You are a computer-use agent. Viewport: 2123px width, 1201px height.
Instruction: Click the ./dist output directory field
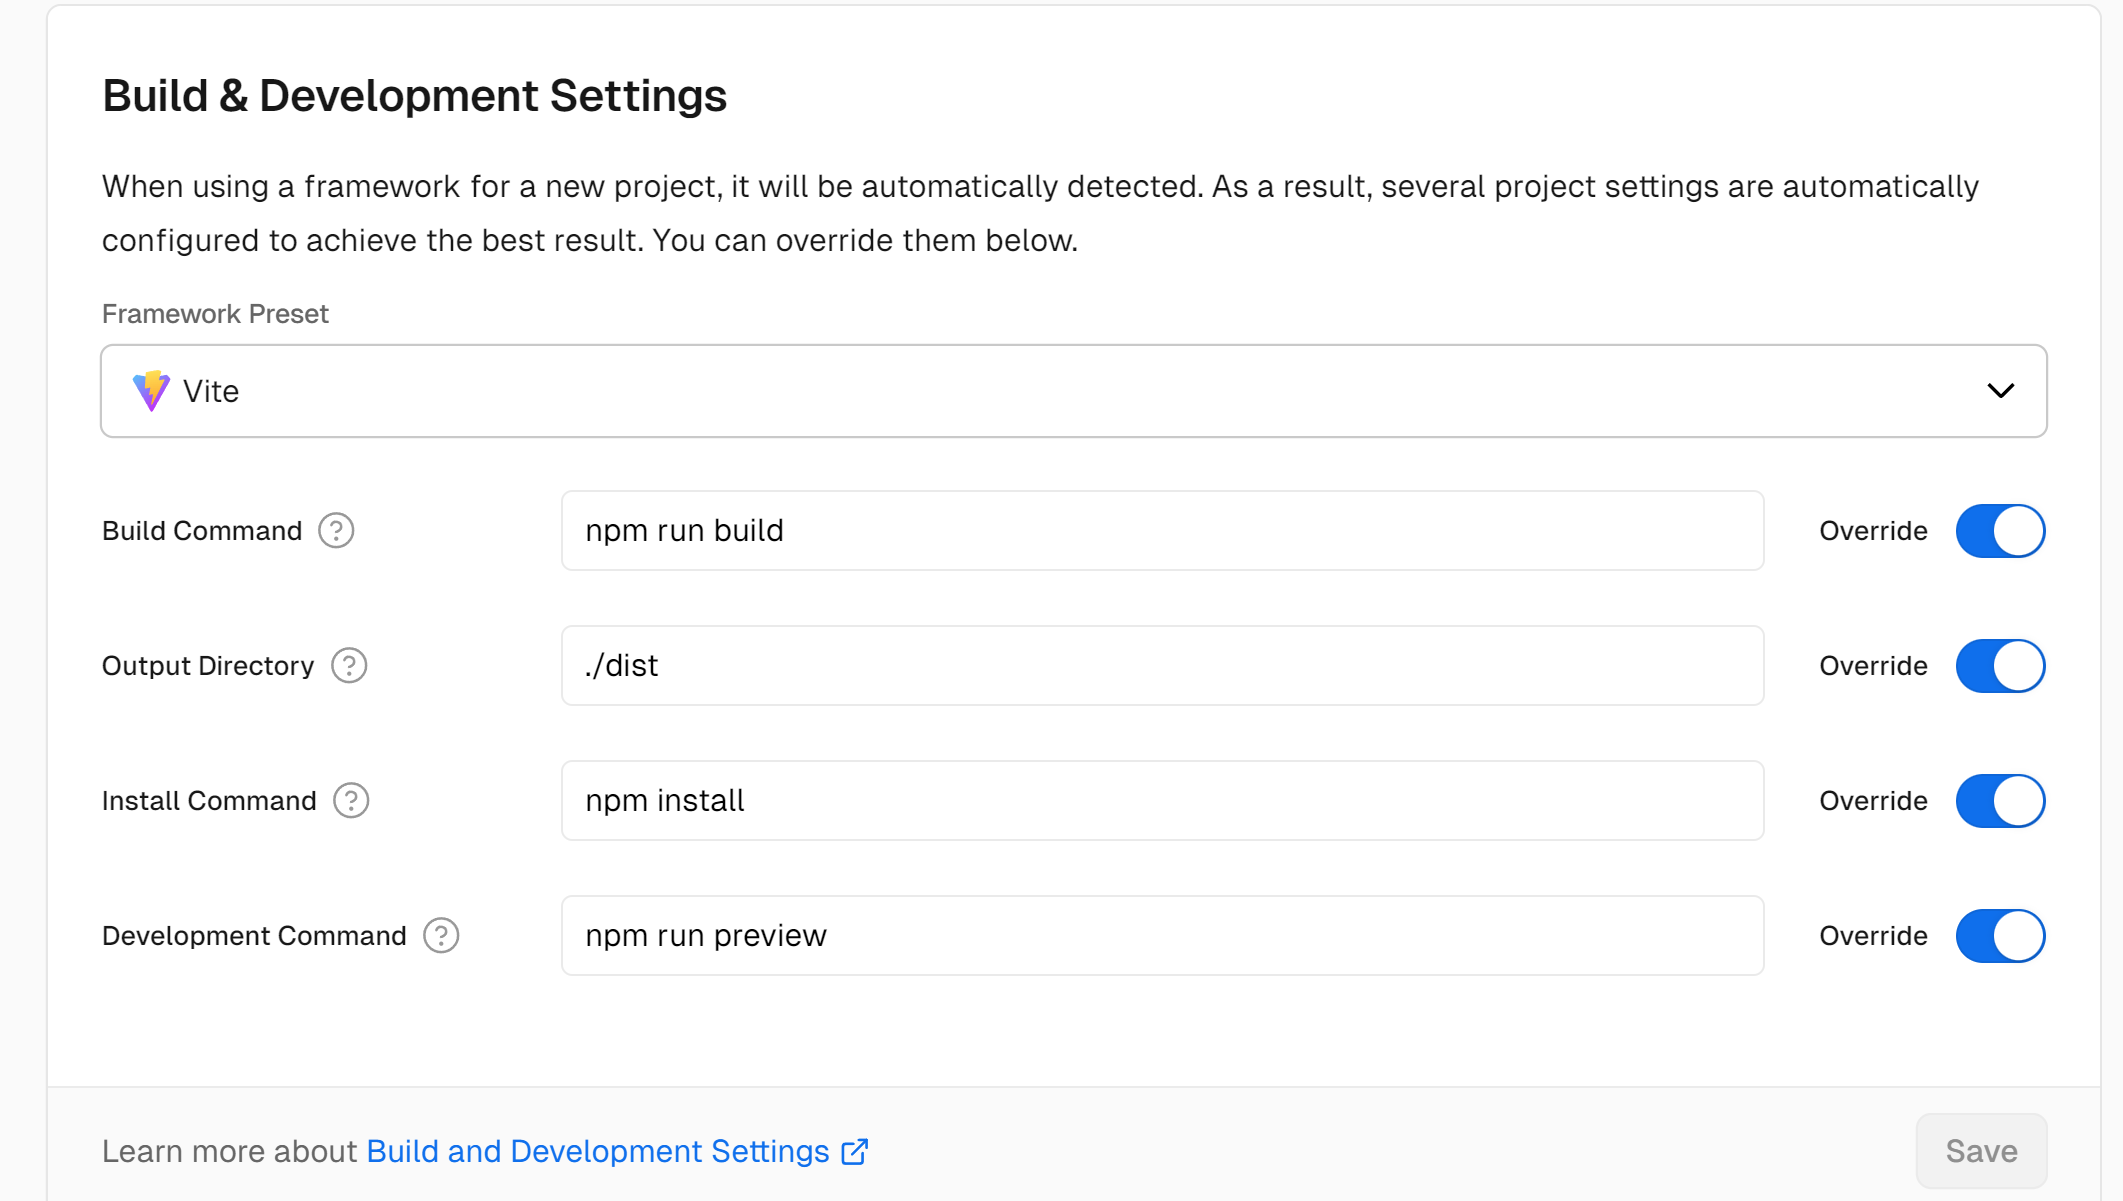1162,666
